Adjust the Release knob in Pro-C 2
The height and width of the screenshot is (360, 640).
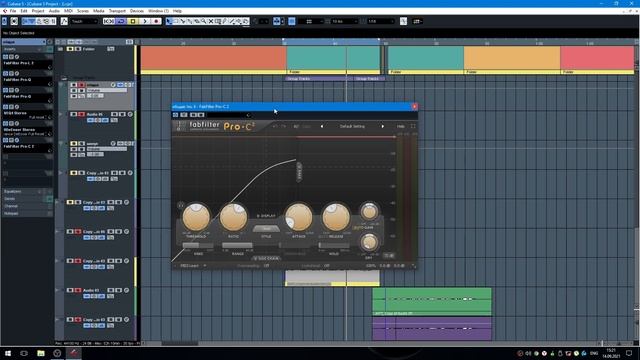coord(336,217)
